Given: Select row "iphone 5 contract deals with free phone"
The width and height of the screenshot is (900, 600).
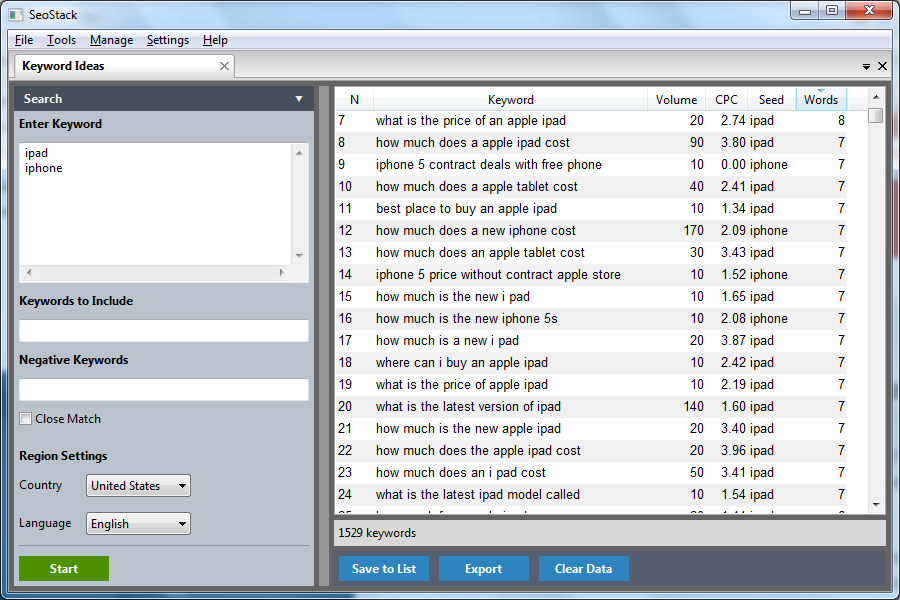Looking at the screenshot, I should click(591, 165).
